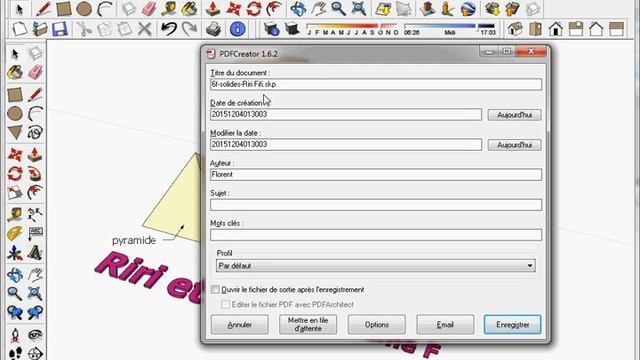Select the Position Camera tool
This screenshot has height=360, width=640.
pos(15,336)
